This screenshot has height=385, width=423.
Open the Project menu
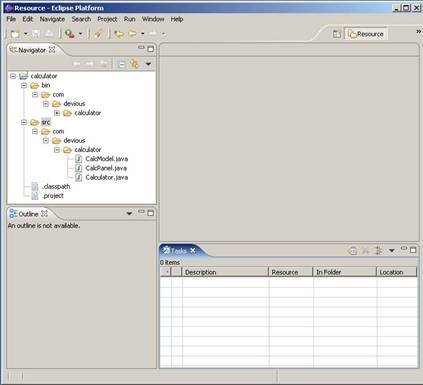[x=107, y=19]
